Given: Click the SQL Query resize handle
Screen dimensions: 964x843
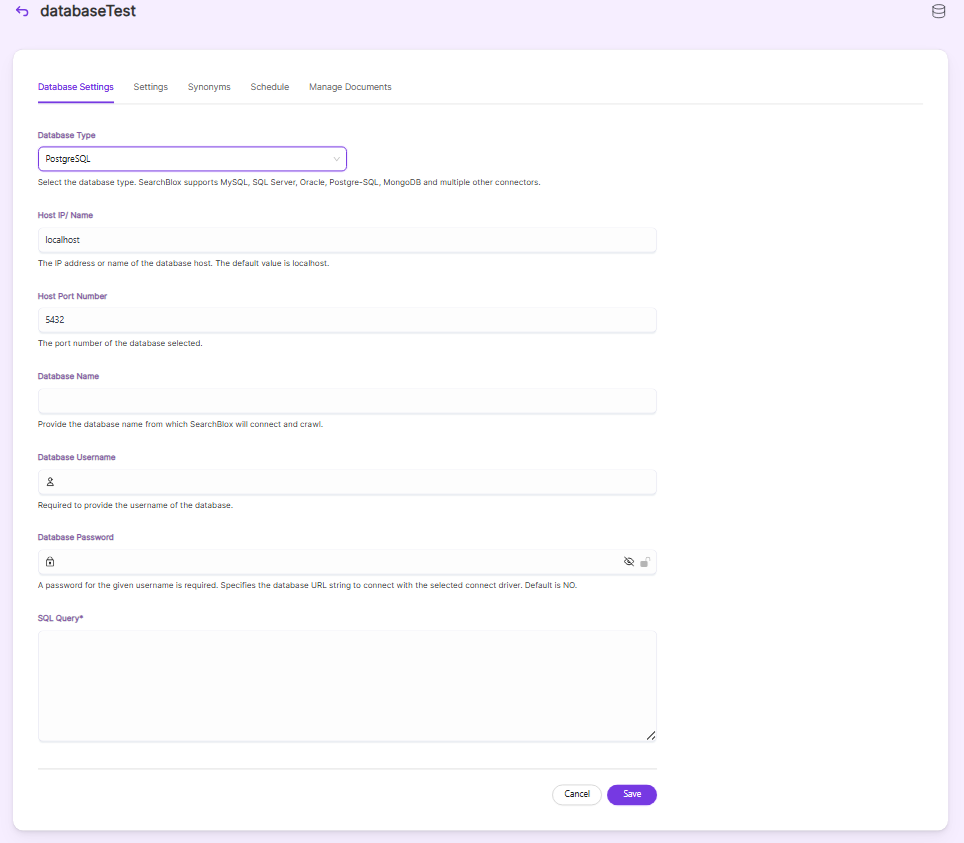Looking at the screenshot, I should pyautogui.click(x=650, y=735).
